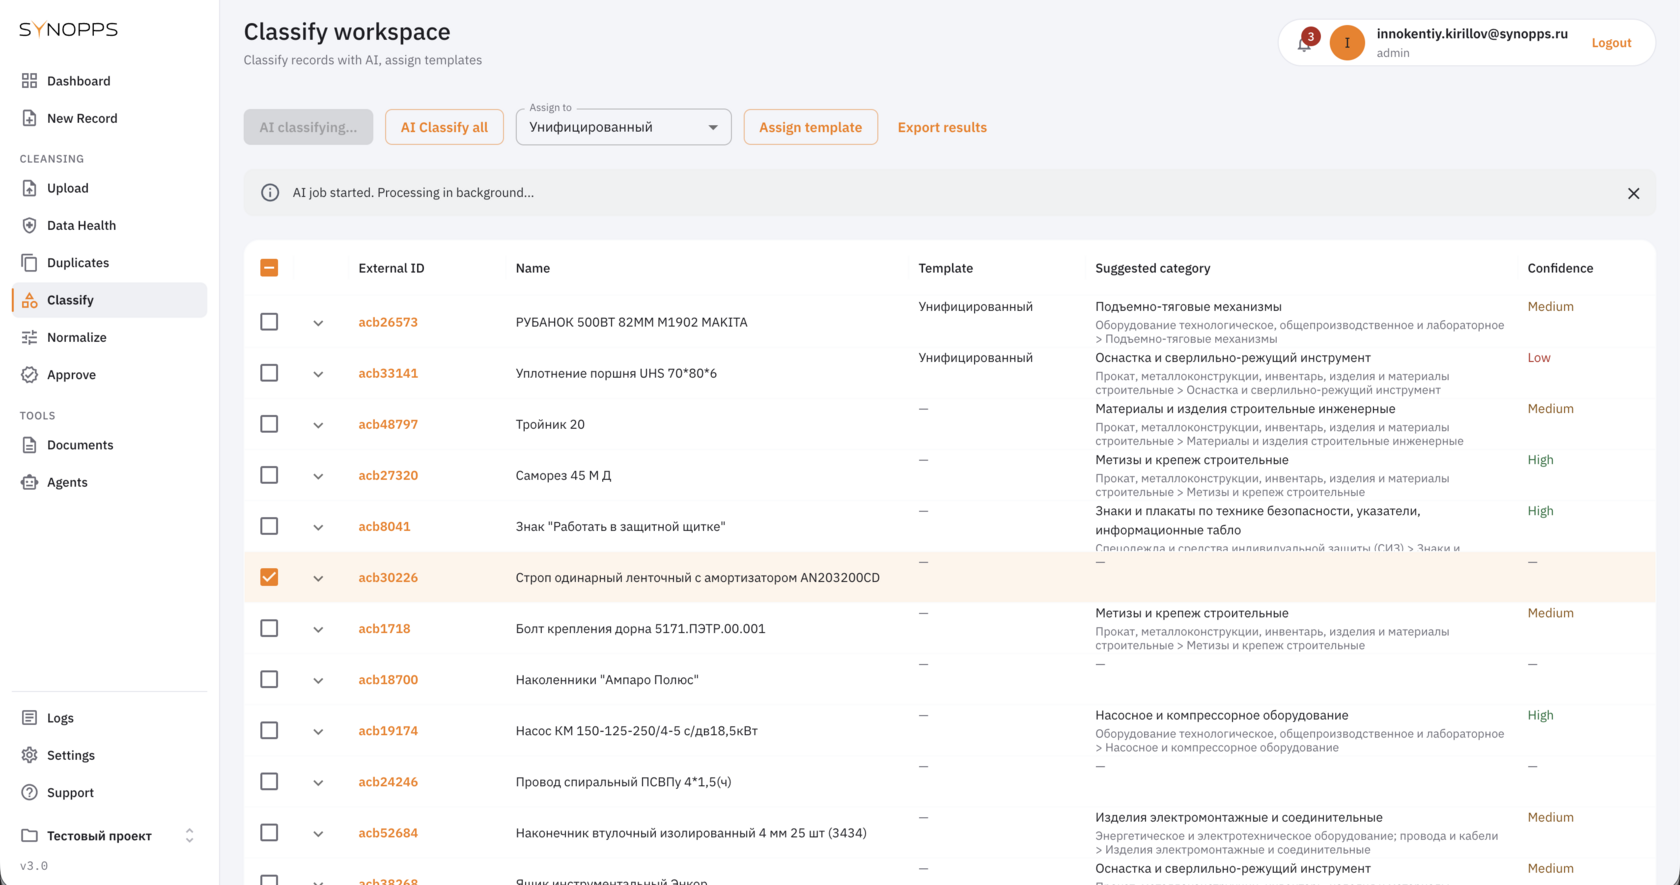Image resolution: width=1680 pixels, height=885 pixels.
Task: Click the New Record file icon
Action: click(x=29, y=118)
